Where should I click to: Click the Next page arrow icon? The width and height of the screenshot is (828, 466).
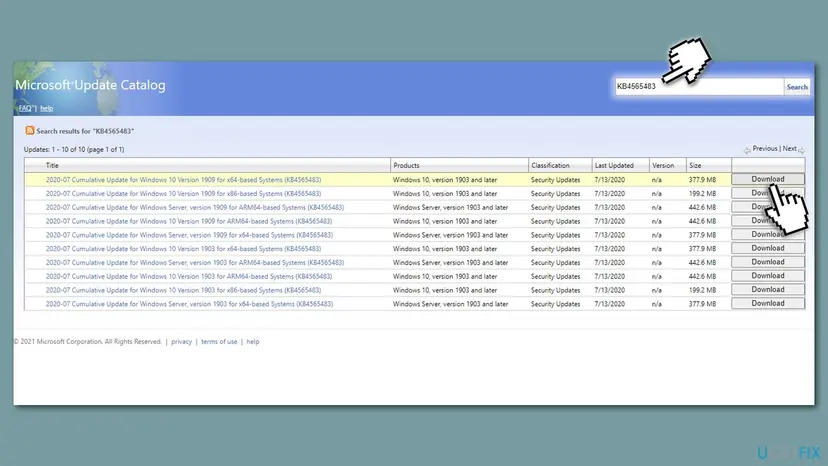801,151
